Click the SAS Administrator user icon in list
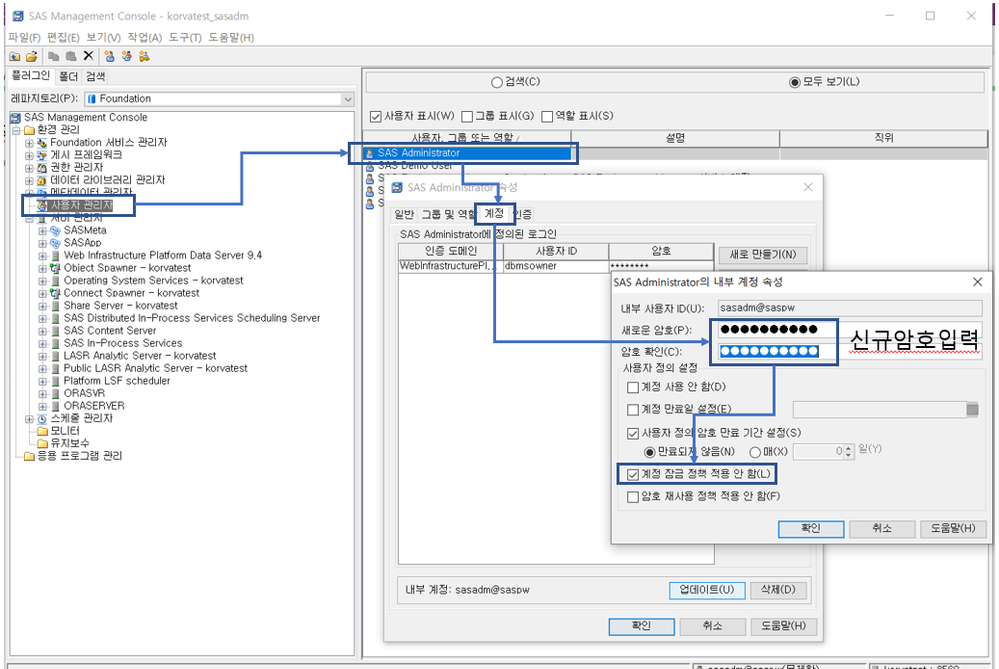Image resolution: width=999 pixels, height=669 pixels. (x=370, y=153)
